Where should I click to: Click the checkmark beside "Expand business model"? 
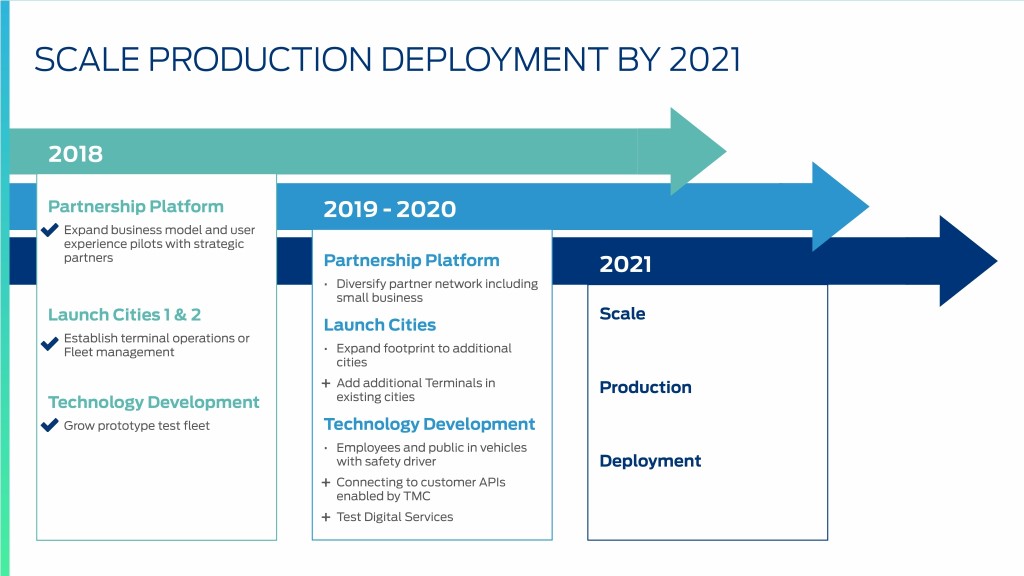point(50,231)
